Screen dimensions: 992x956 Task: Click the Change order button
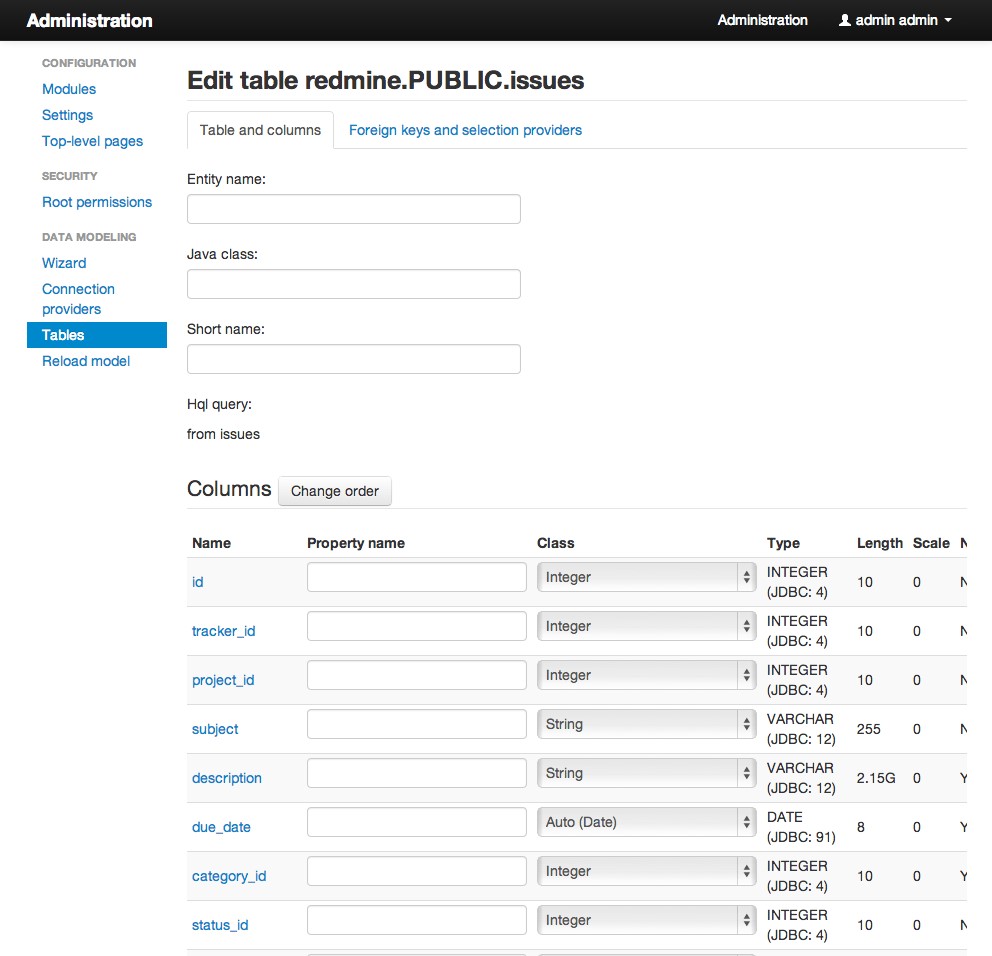335,491
